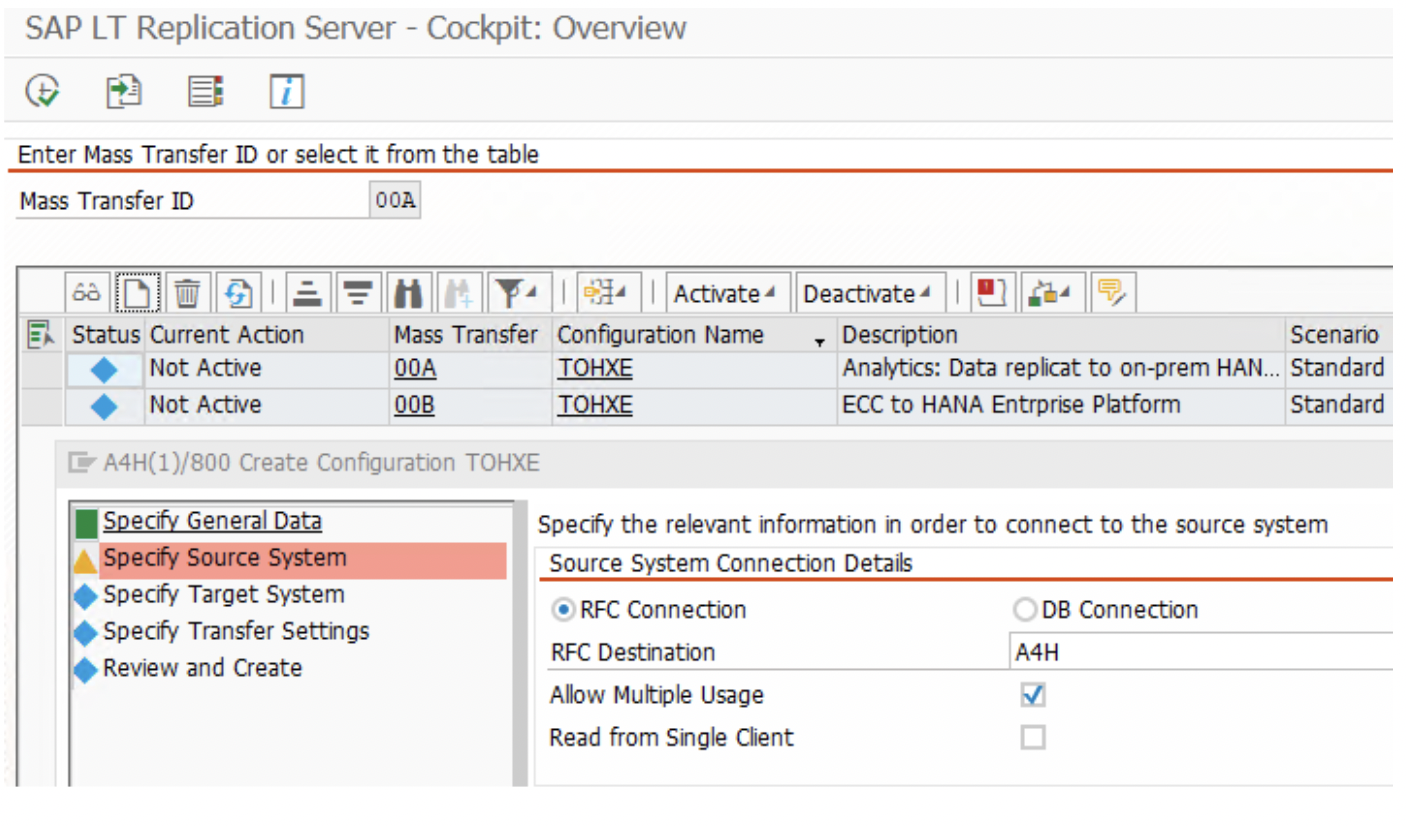This screenshot has width=1406, height=826.
Task: Open the Mass Transfer link 00A
Action: 414,369
